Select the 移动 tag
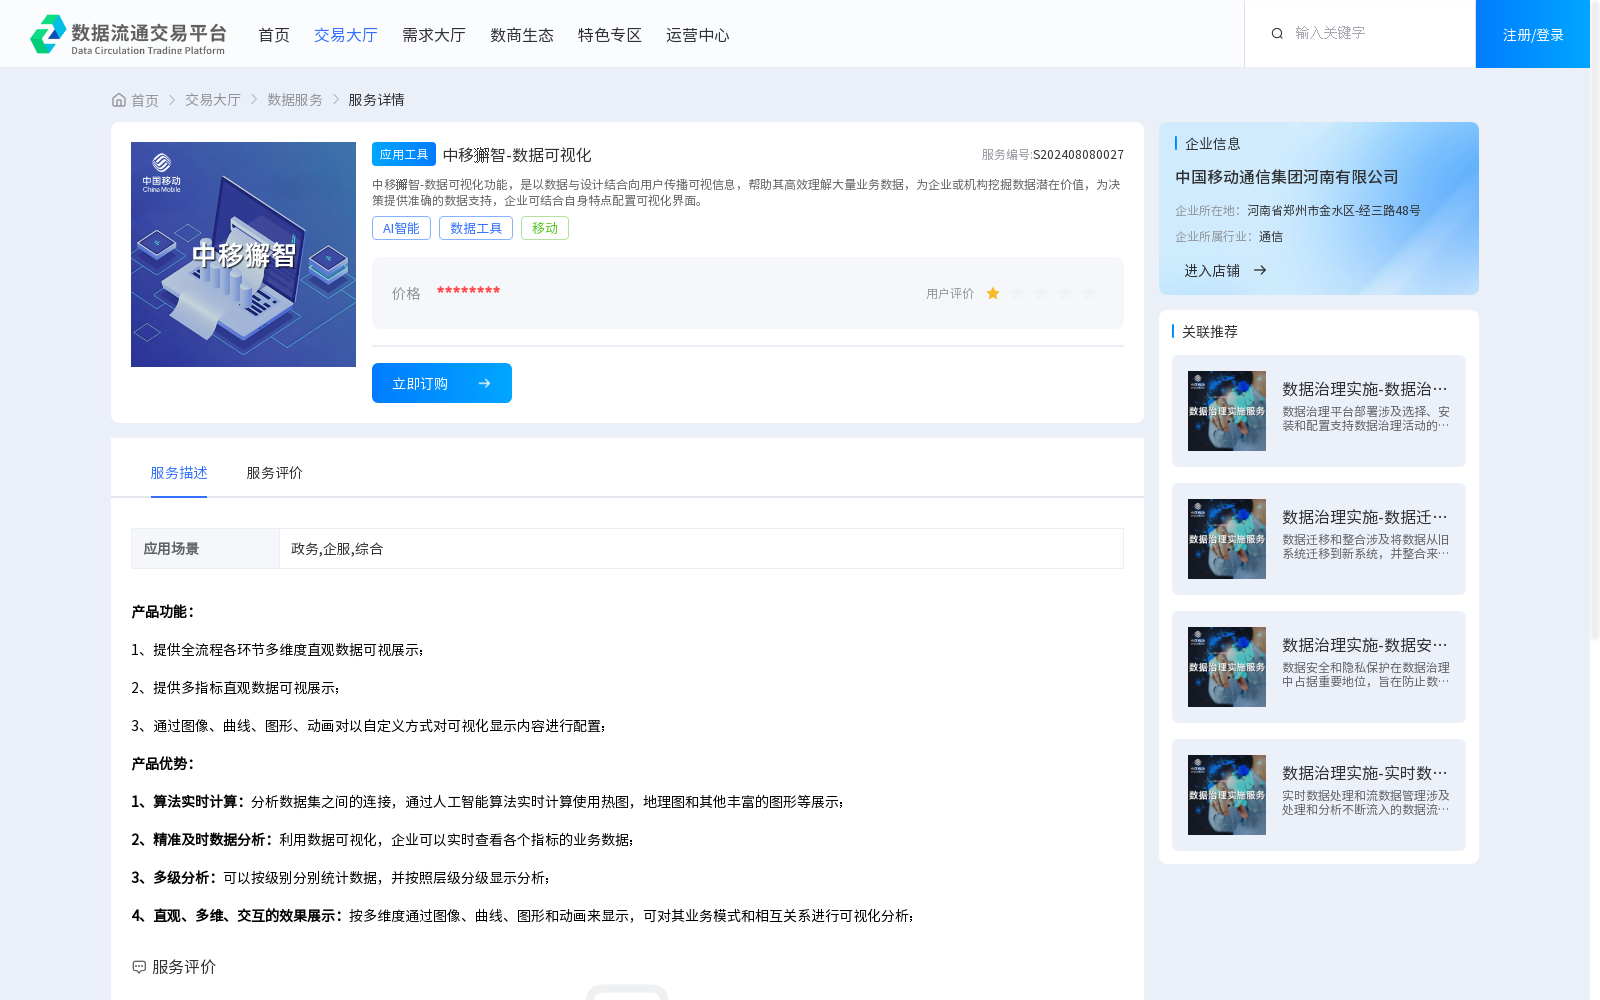 tap(545, 228)
